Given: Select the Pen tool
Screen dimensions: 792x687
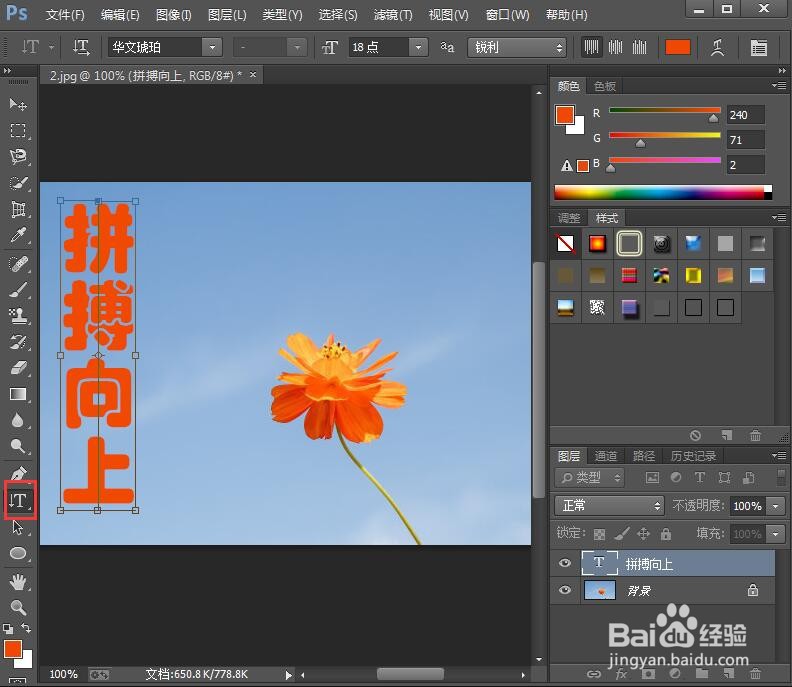Looking at the screenshot, I should tap(18, 474).
